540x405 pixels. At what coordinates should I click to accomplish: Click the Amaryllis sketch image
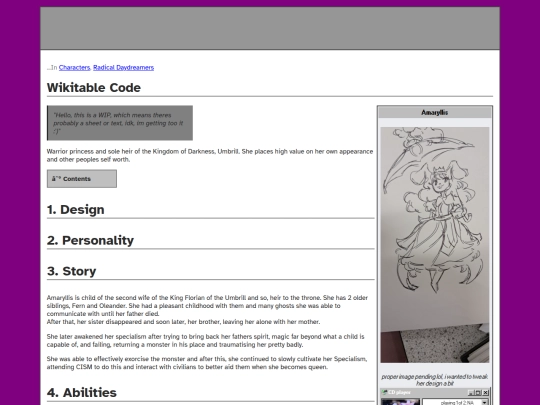[435, 245]
